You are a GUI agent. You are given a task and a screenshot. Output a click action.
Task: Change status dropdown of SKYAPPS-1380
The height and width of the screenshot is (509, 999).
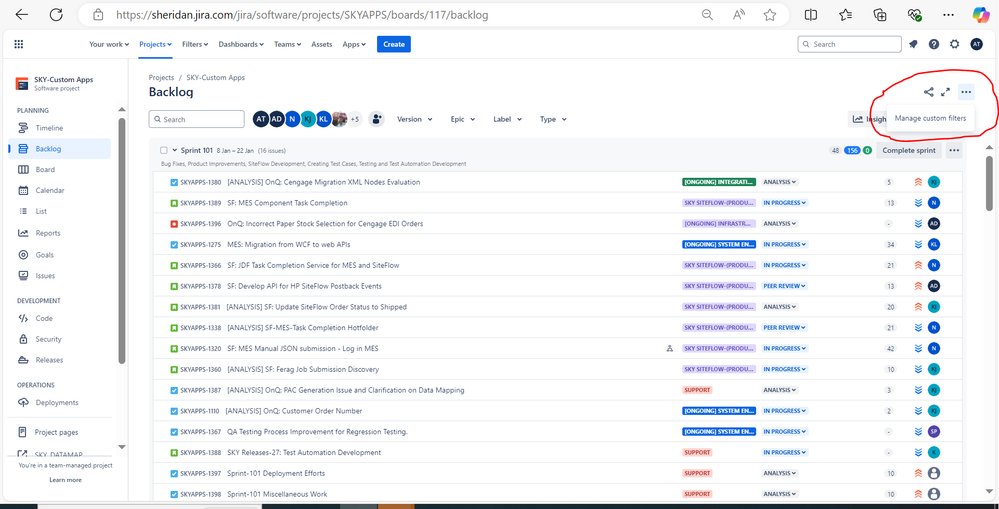click(780, 182)
